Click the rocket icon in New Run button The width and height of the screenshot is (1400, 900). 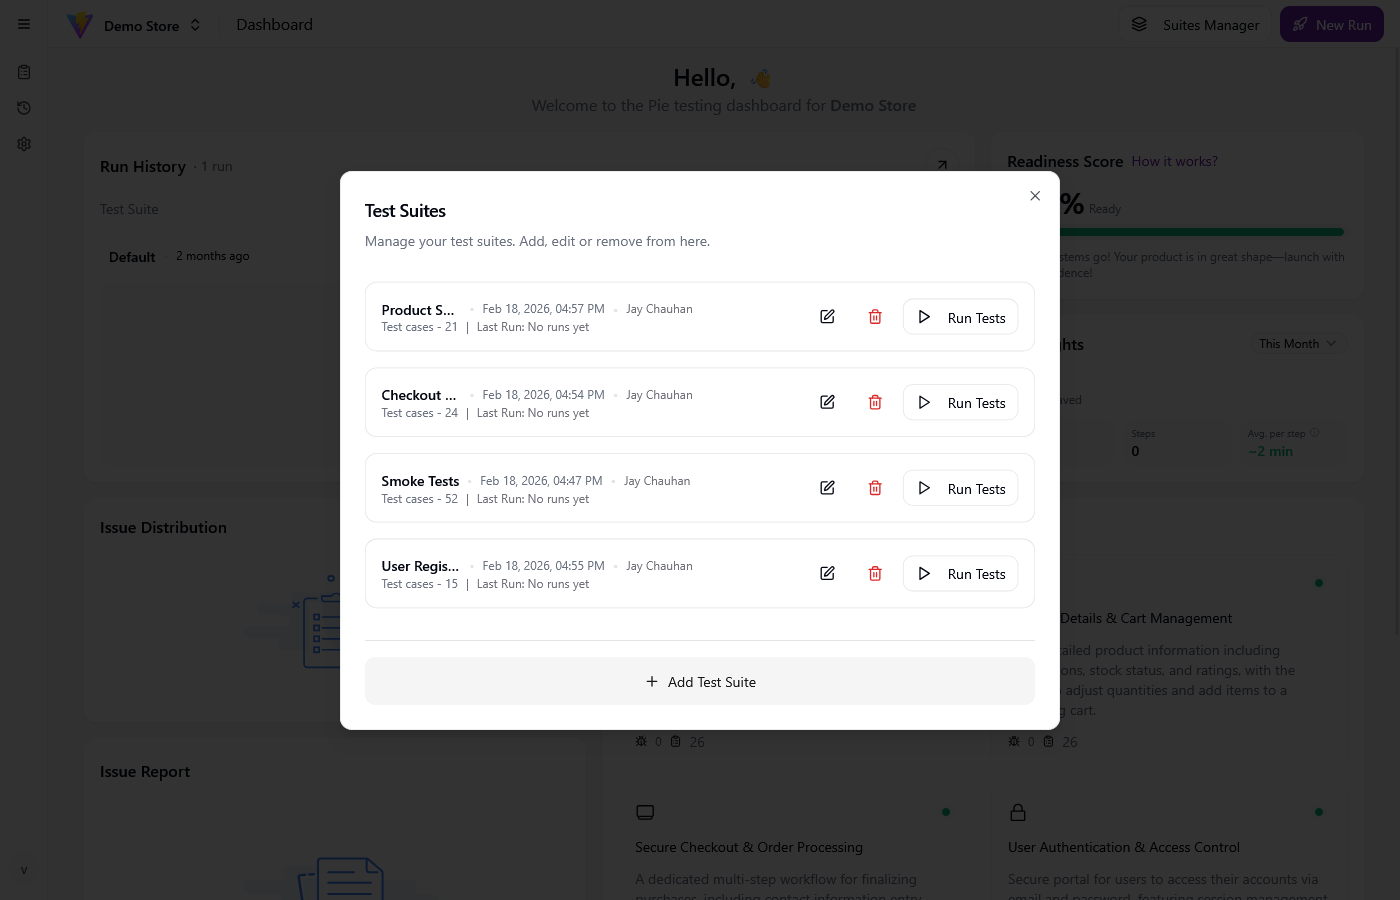1299,24
